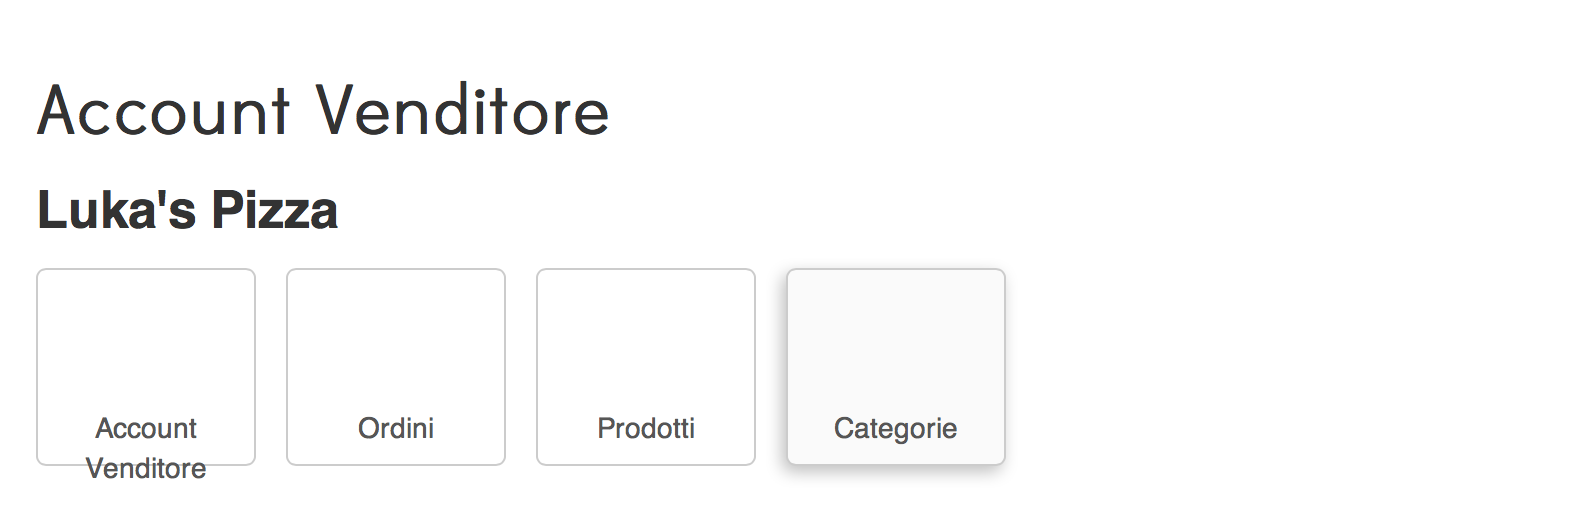Viewport: 1584px width, 522px height.
Task: Click the Luka's Pizza store heading
Action: click(x=187, y=210)
